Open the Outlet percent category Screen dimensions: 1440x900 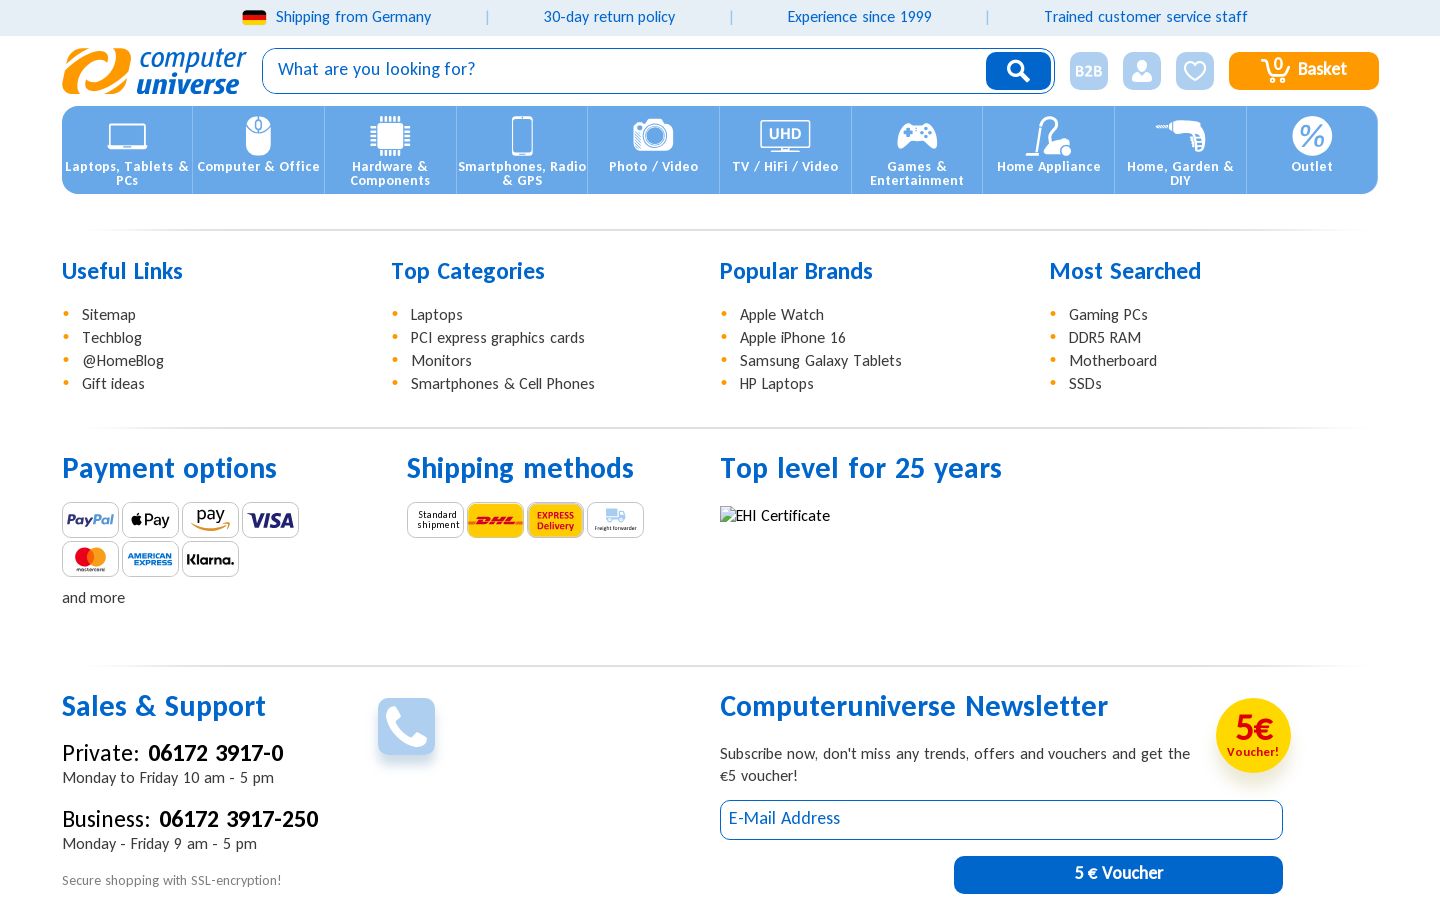pos(1312,150)
